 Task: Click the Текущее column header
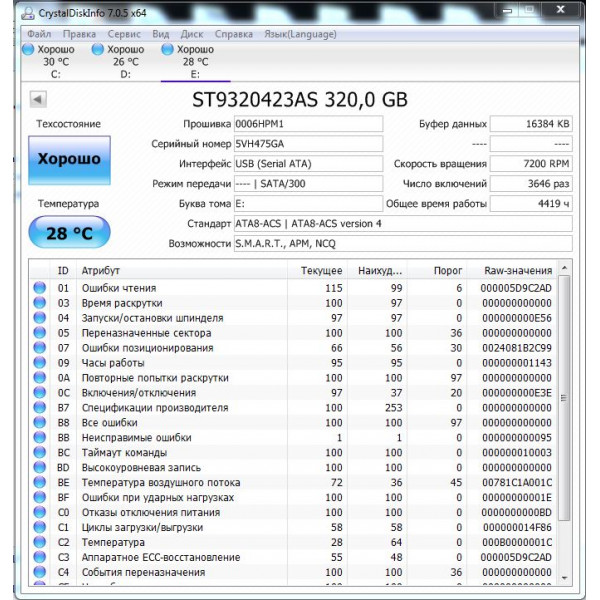pos(318,271)
